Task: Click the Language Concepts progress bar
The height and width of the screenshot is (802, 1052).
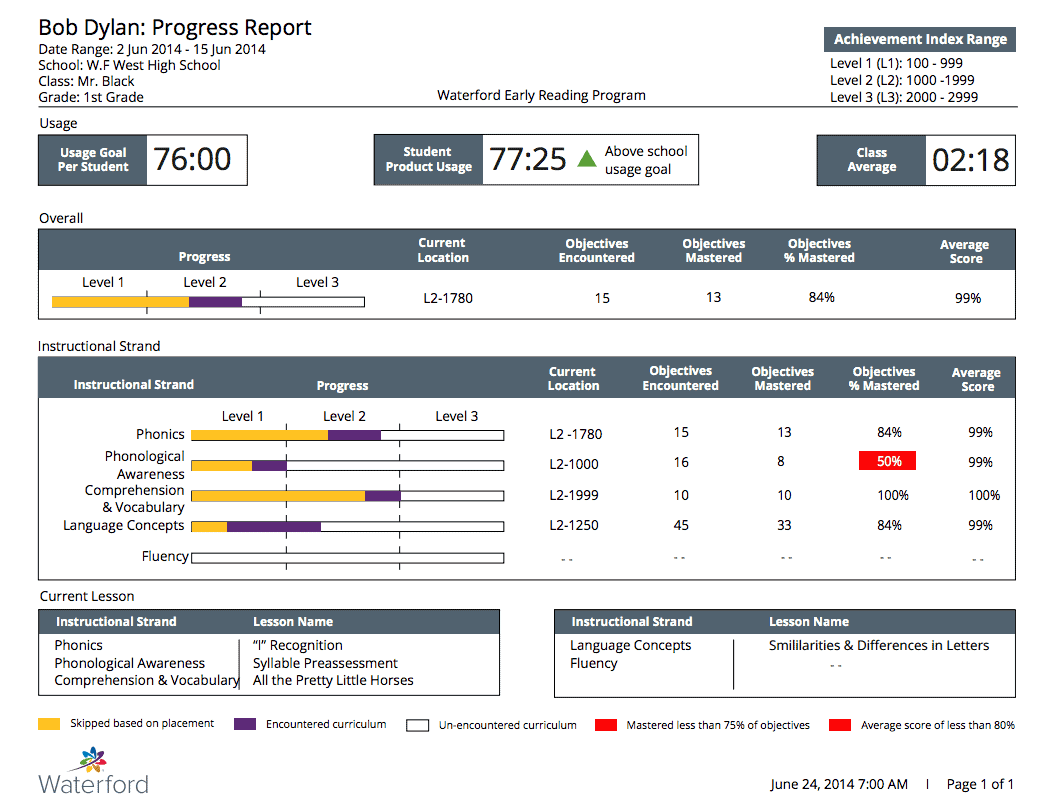Action: pos(348,526)
